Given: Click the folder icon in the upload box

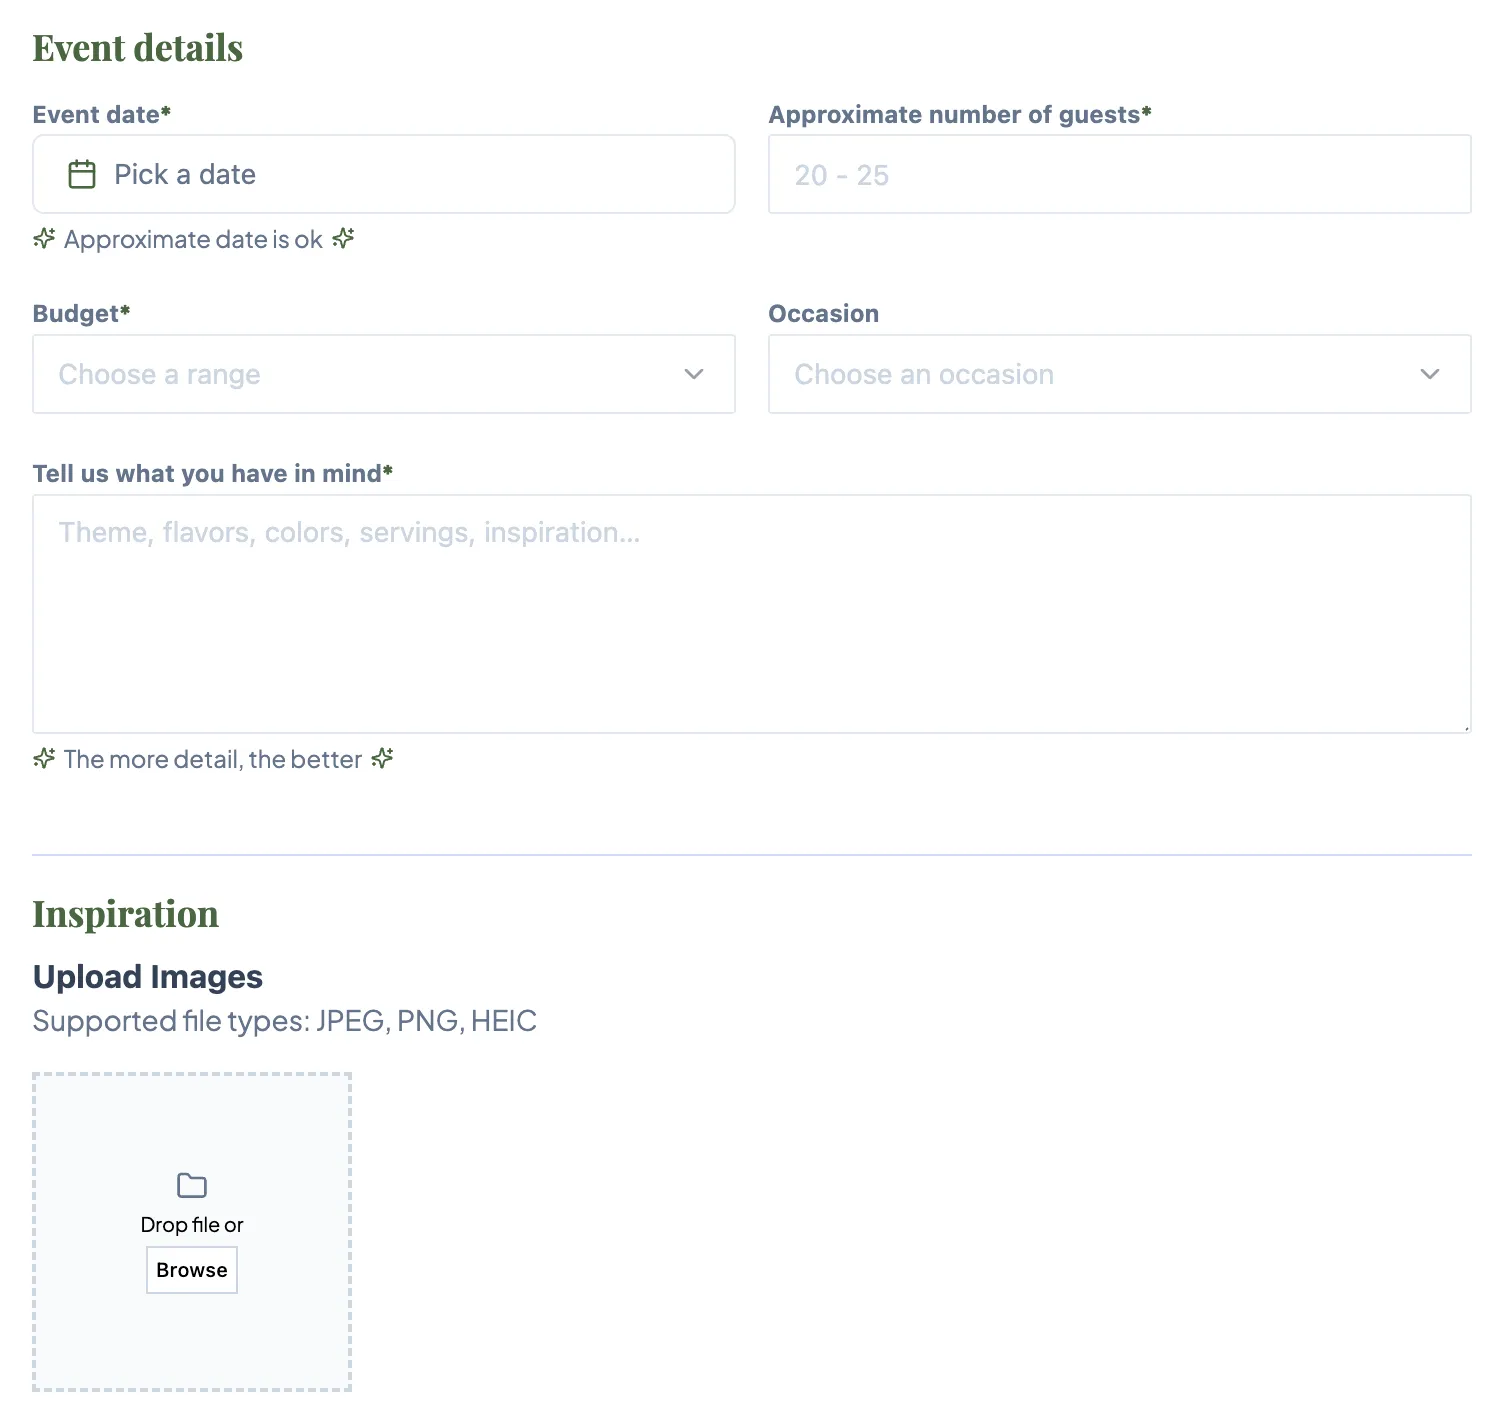Looking at the screenshot, I should (x=191, y=1185).
